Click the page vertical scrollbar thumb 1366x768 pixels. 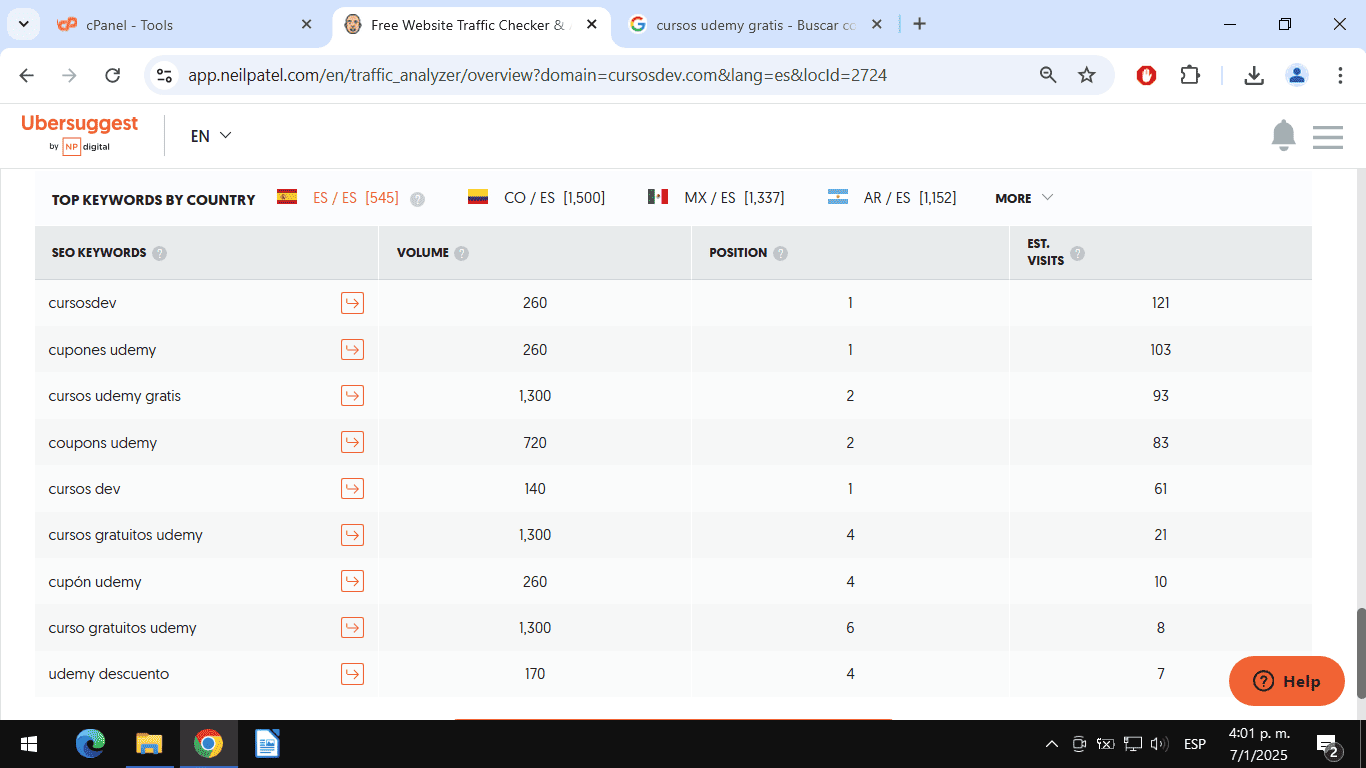pyautogui.click(x=1359, y=653)
